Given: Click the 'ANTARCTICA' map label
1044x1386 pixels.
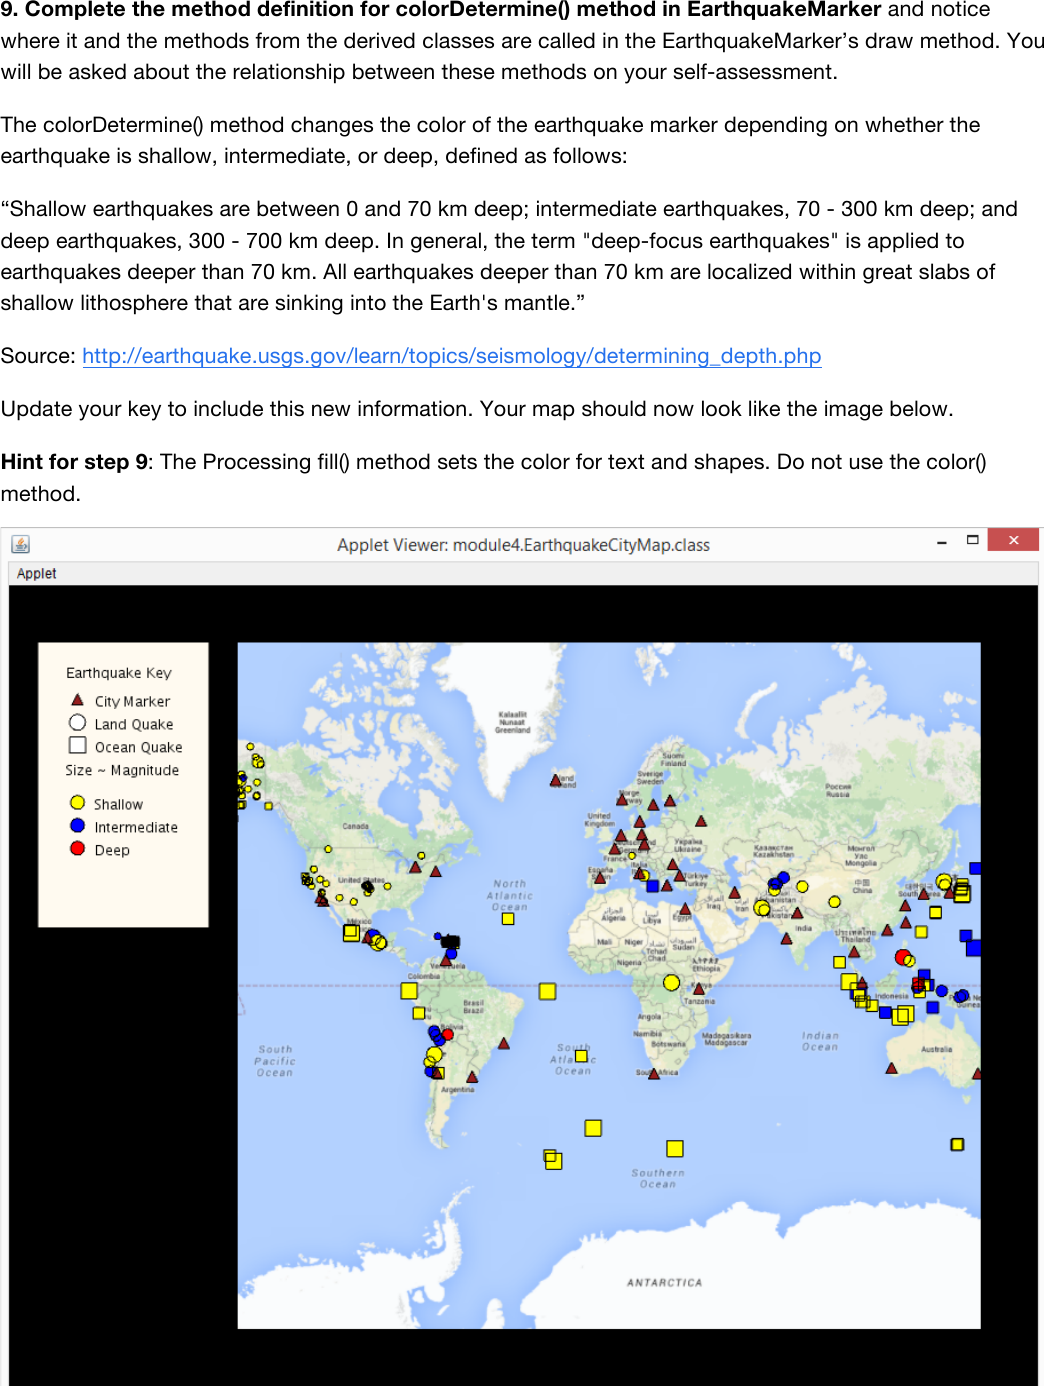Looking at the screenshot, I should pyautogui.click(x=665, y=1282).
